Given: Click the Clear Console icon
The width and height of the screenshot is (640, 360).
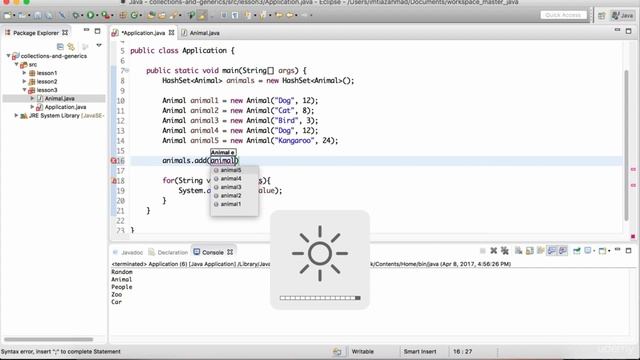Looking at the screenshot, I should click(x=518, y=251).
